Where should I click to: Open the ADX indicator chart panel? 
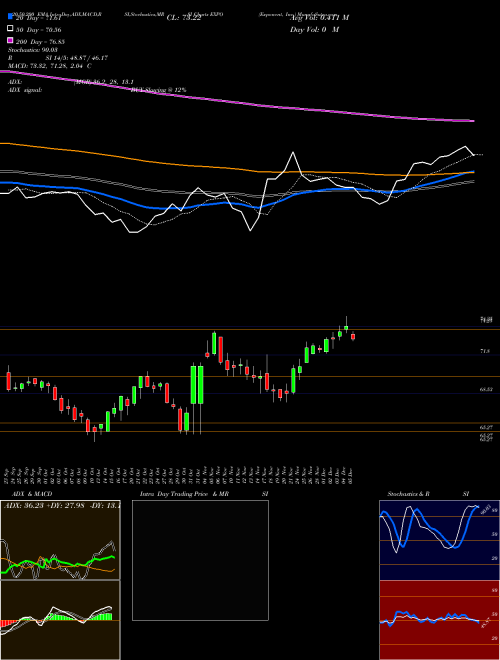click(x=60, y=540)
